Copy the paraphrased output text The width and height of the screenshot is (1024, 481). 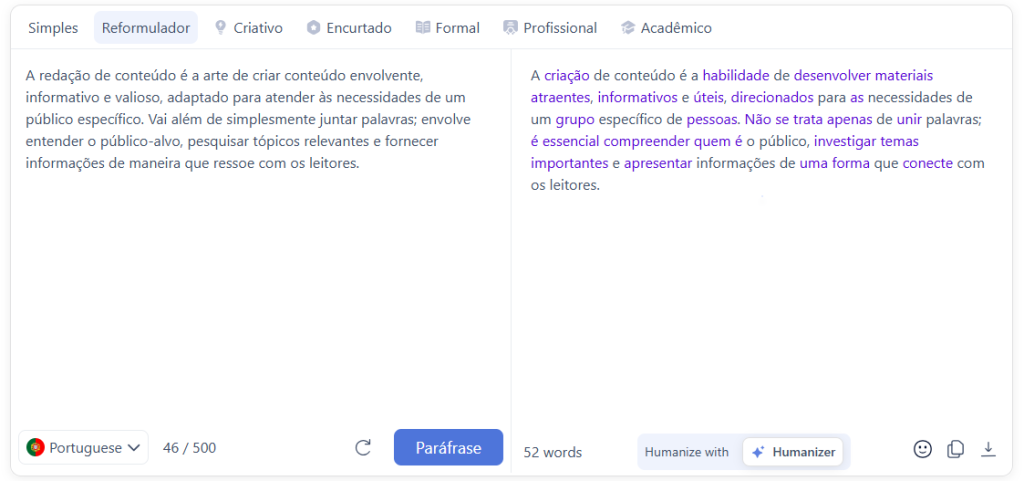(955, 449)
